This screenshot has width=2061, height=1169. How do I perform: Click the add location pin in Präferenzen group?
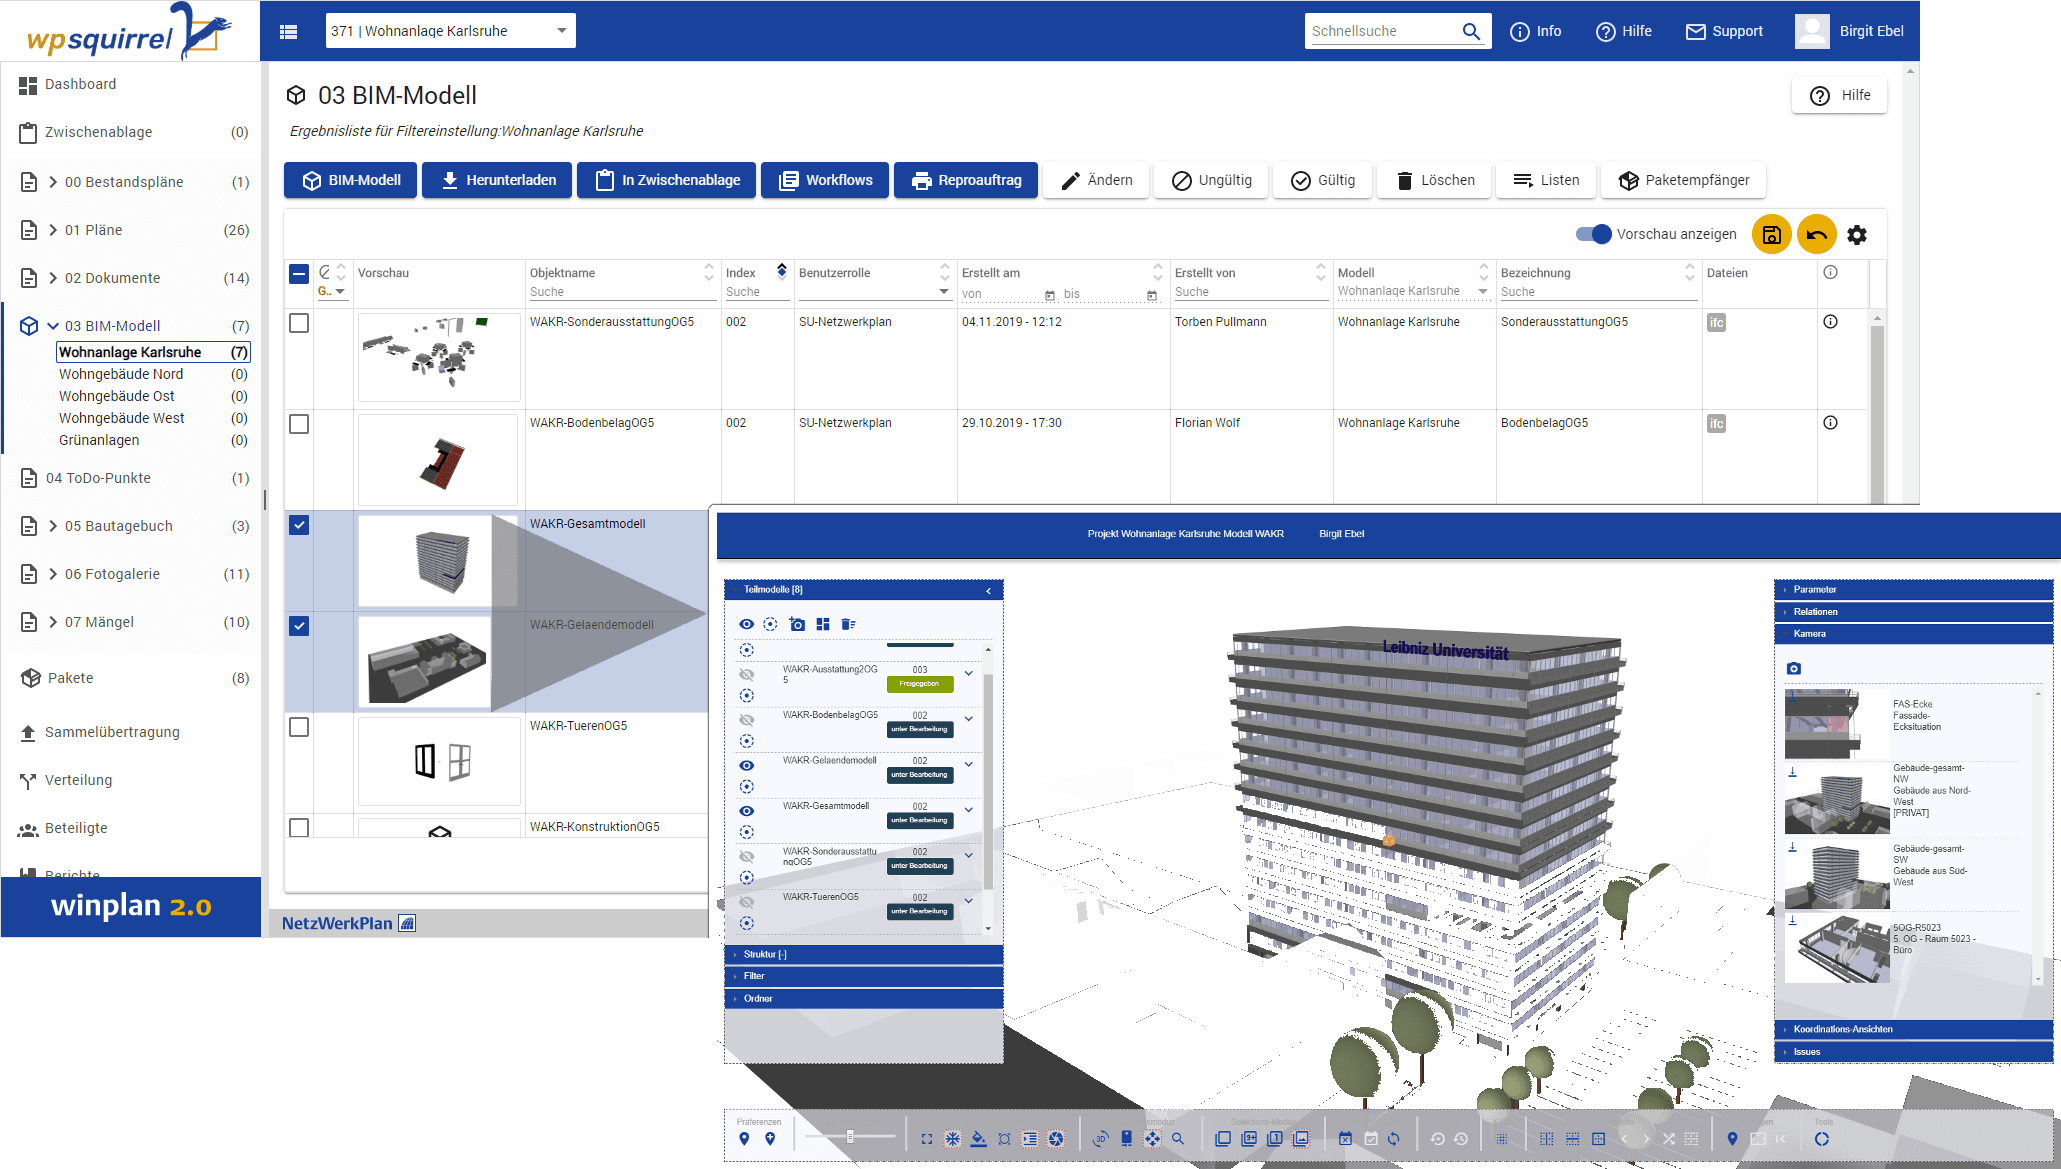click(770, 1139)
